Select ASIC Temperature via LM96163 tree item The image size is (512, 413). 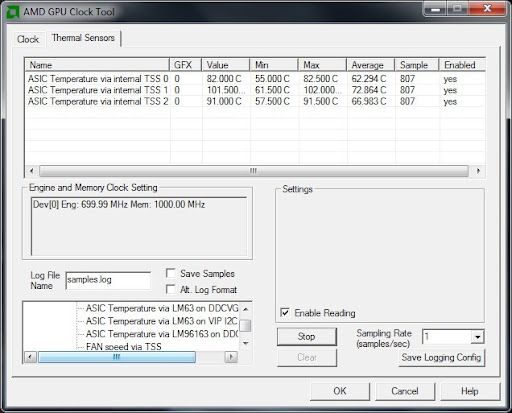point(162,334)
